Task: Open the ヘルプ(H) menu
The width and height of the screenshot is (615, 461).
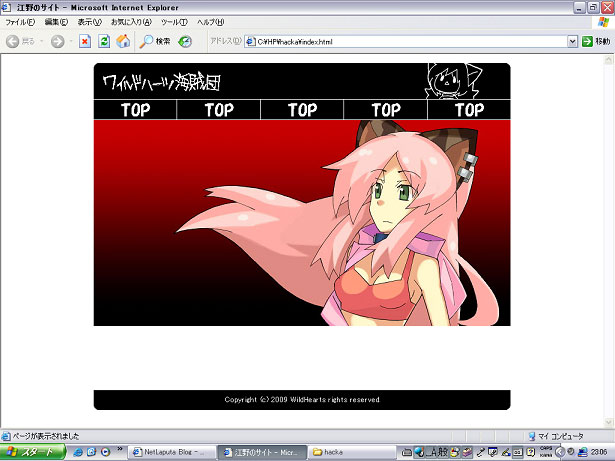Action: 210,22
